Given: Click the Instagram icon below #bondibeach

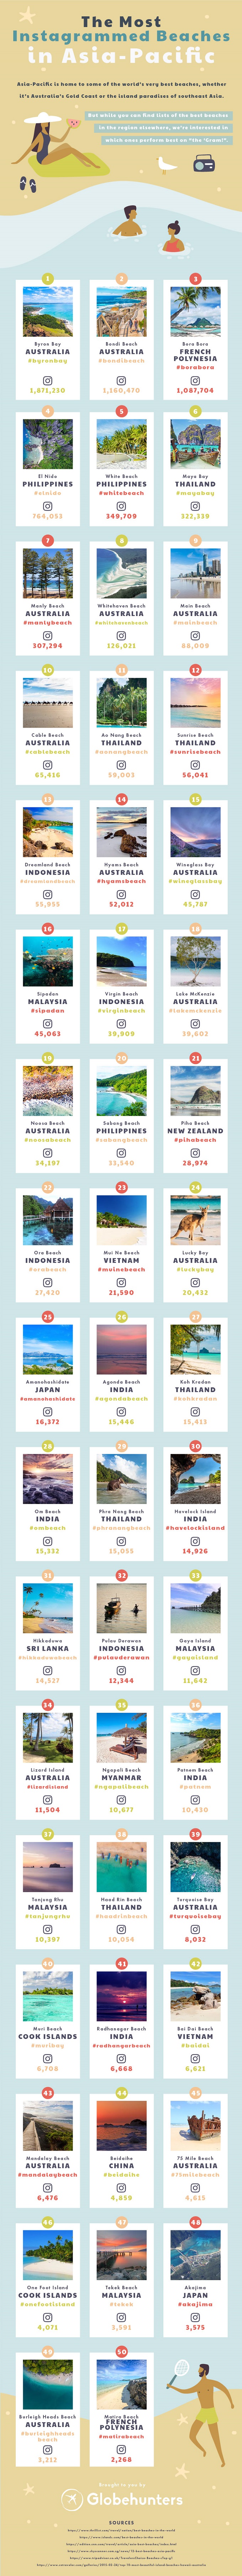Looking at the screenshot, I should click(x=121, y=380).
